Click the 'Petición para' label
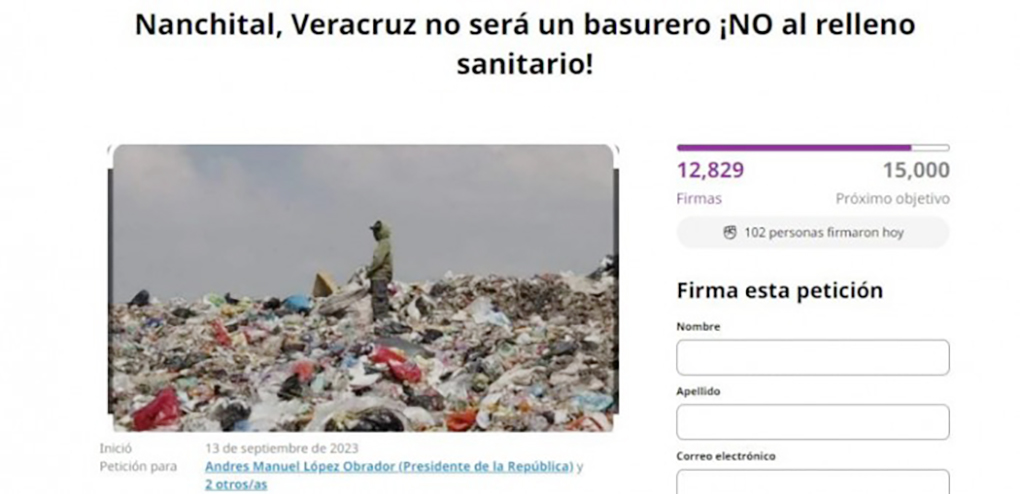The image size is (1020, 494). pyautogui.click(x=138, y=467)
